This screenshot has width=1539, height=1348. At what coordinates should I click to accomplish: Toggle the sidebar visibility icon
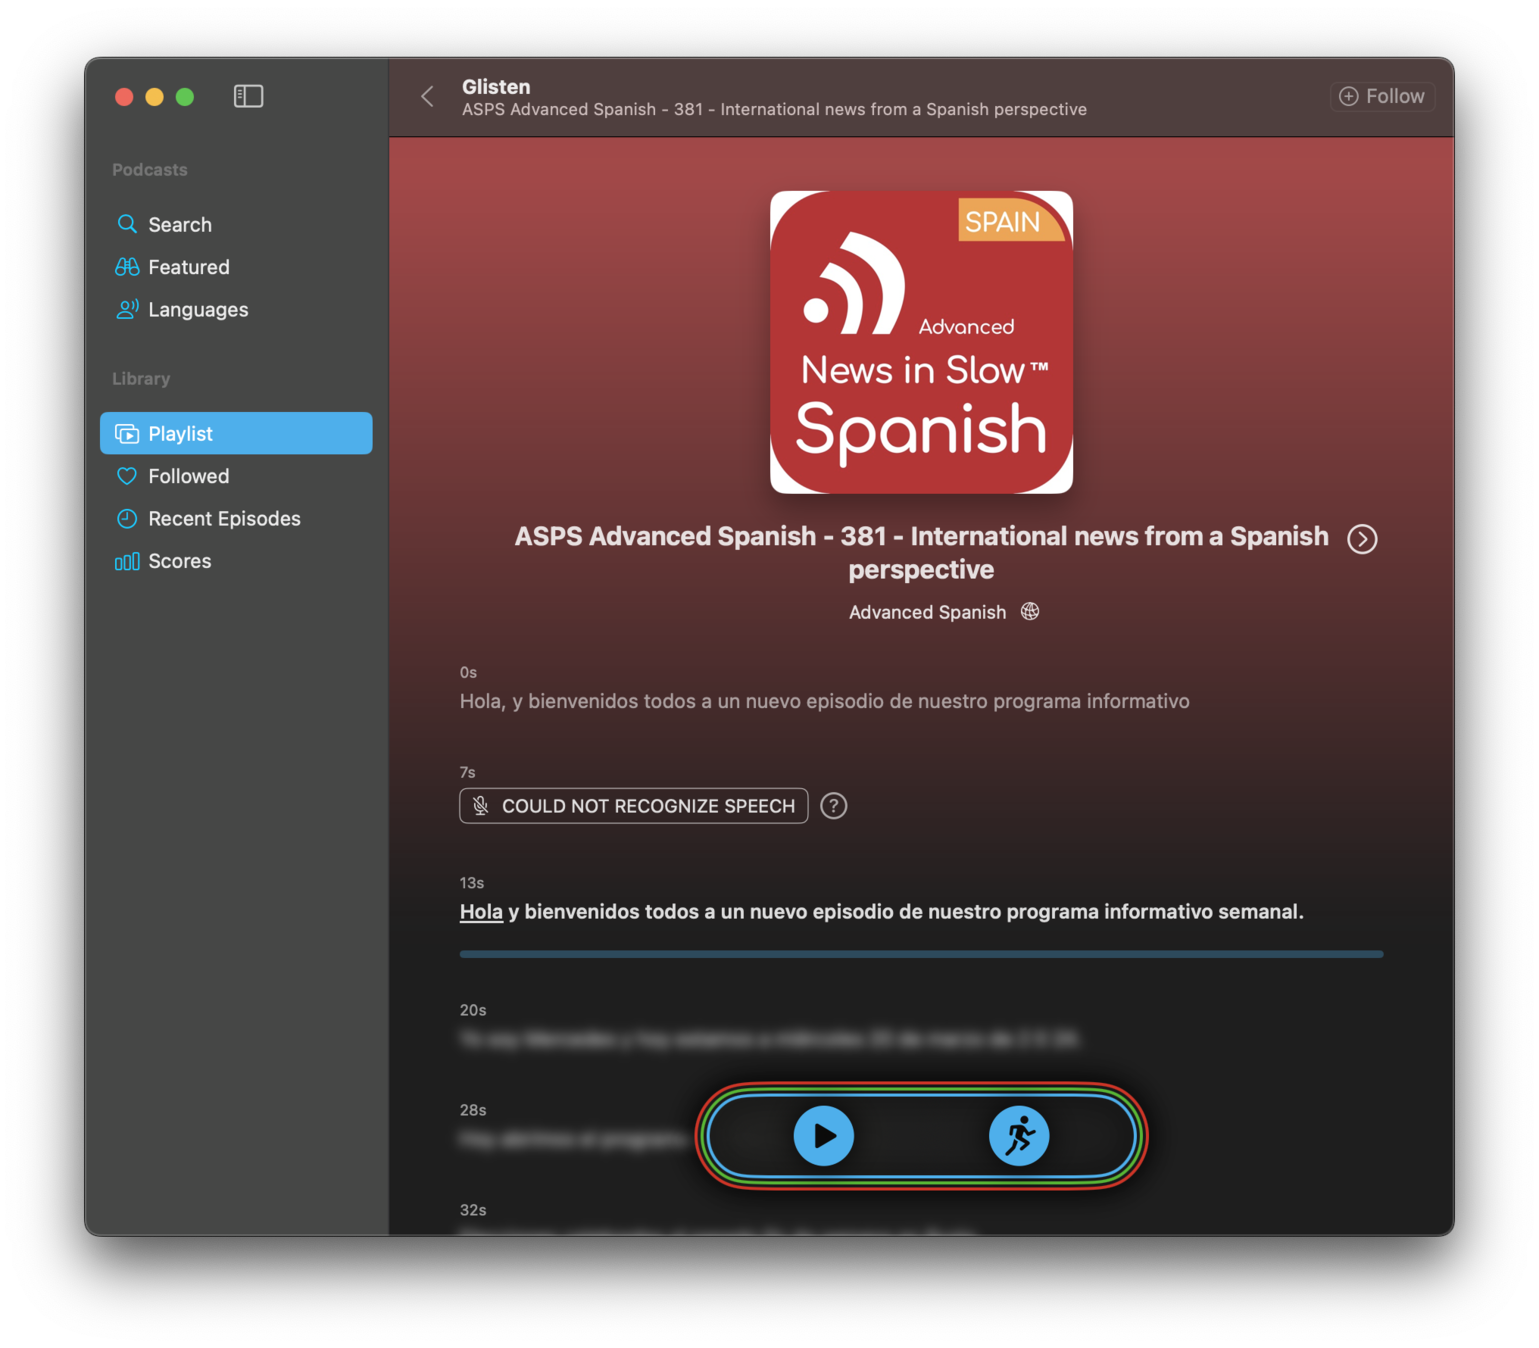pyautogui.click(x=248, y=96)
